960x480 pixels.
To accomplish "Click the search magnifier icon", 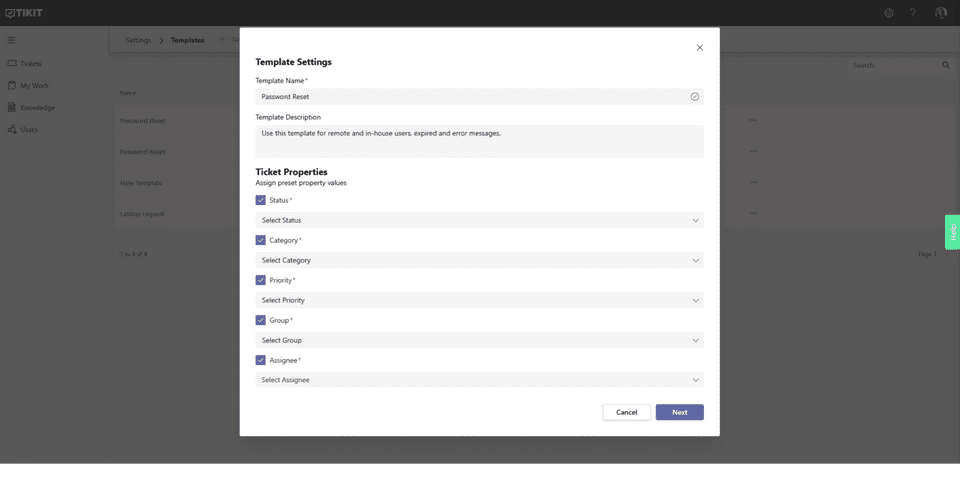I will coord(946,65).
